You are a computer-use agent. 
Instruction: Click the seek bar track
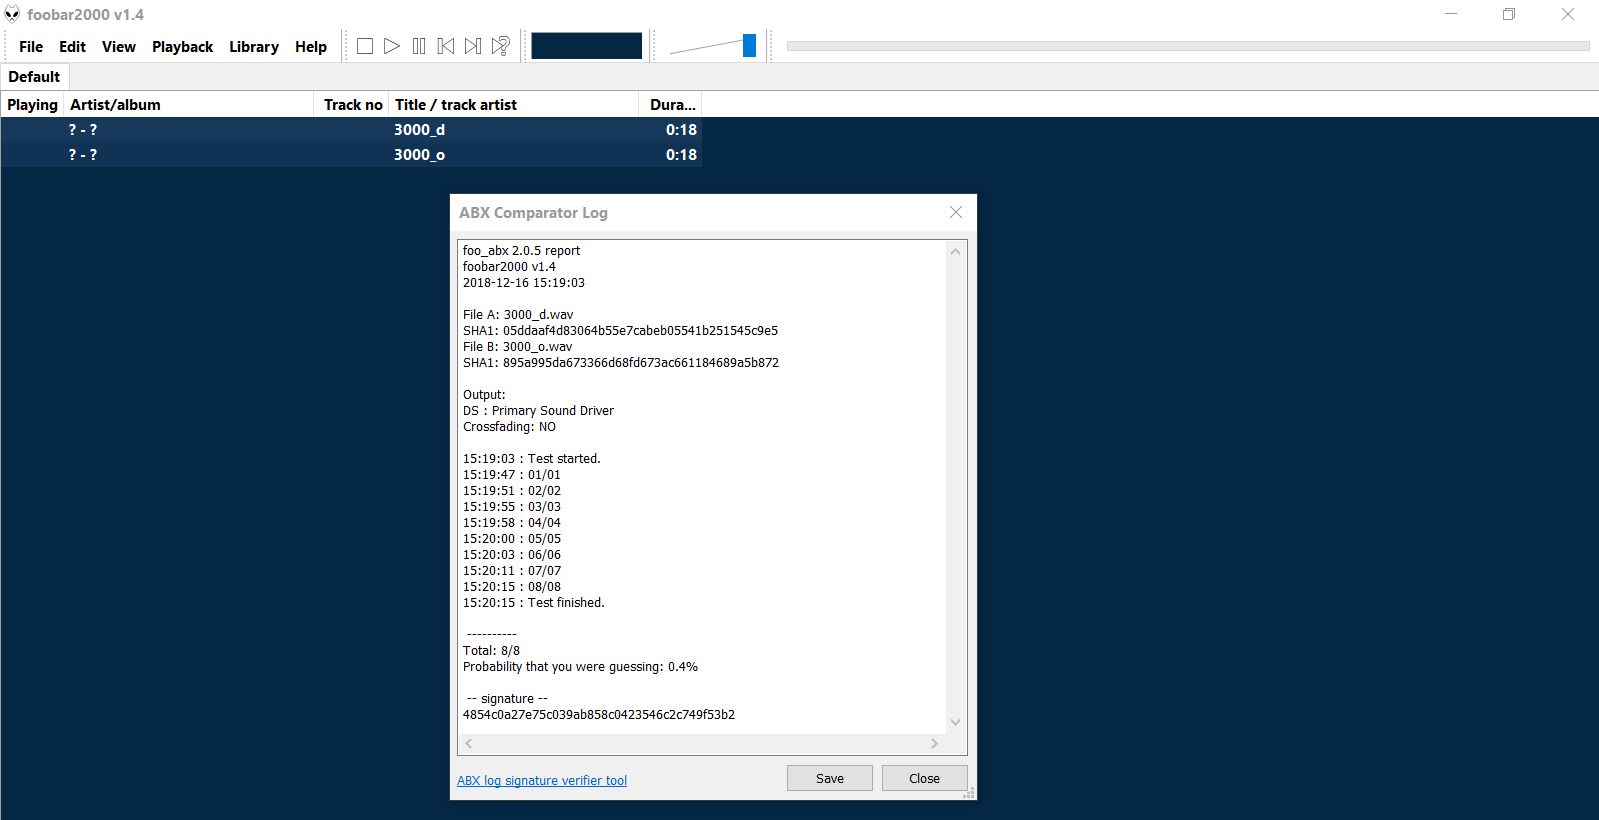[x=1188, y=46]
